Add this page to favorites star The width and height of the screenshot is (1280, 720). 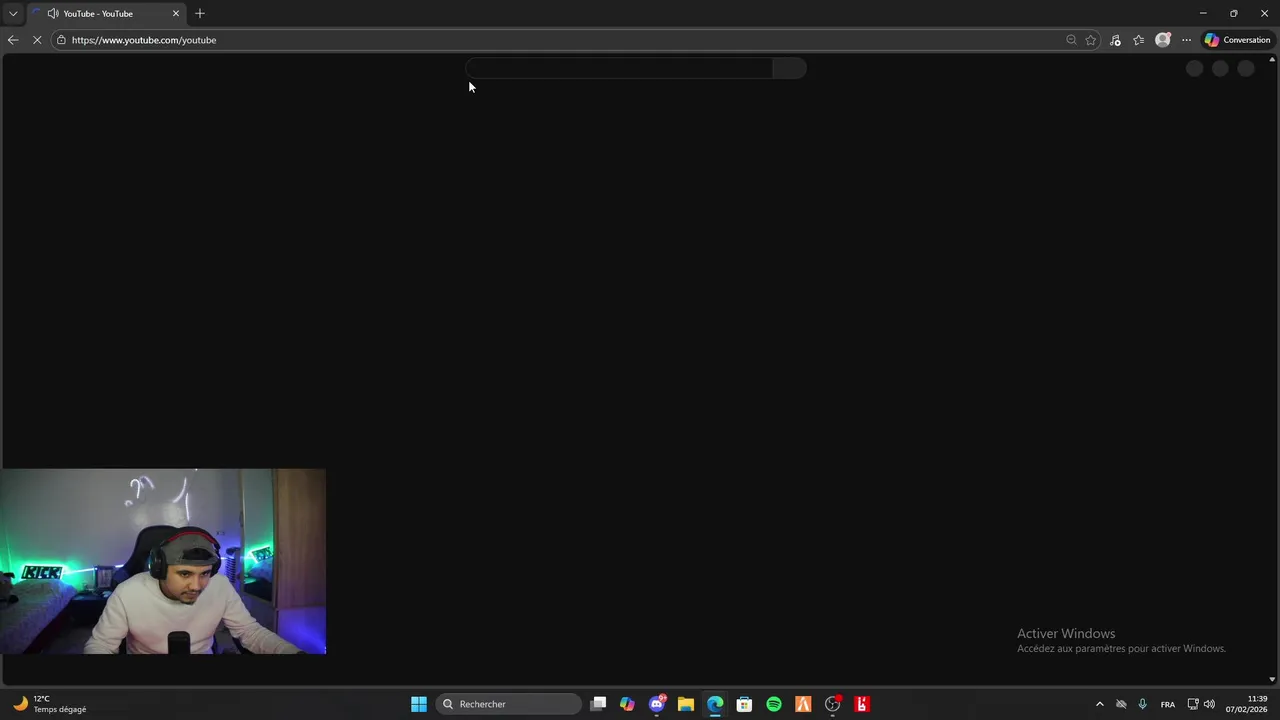(1091, 40)
